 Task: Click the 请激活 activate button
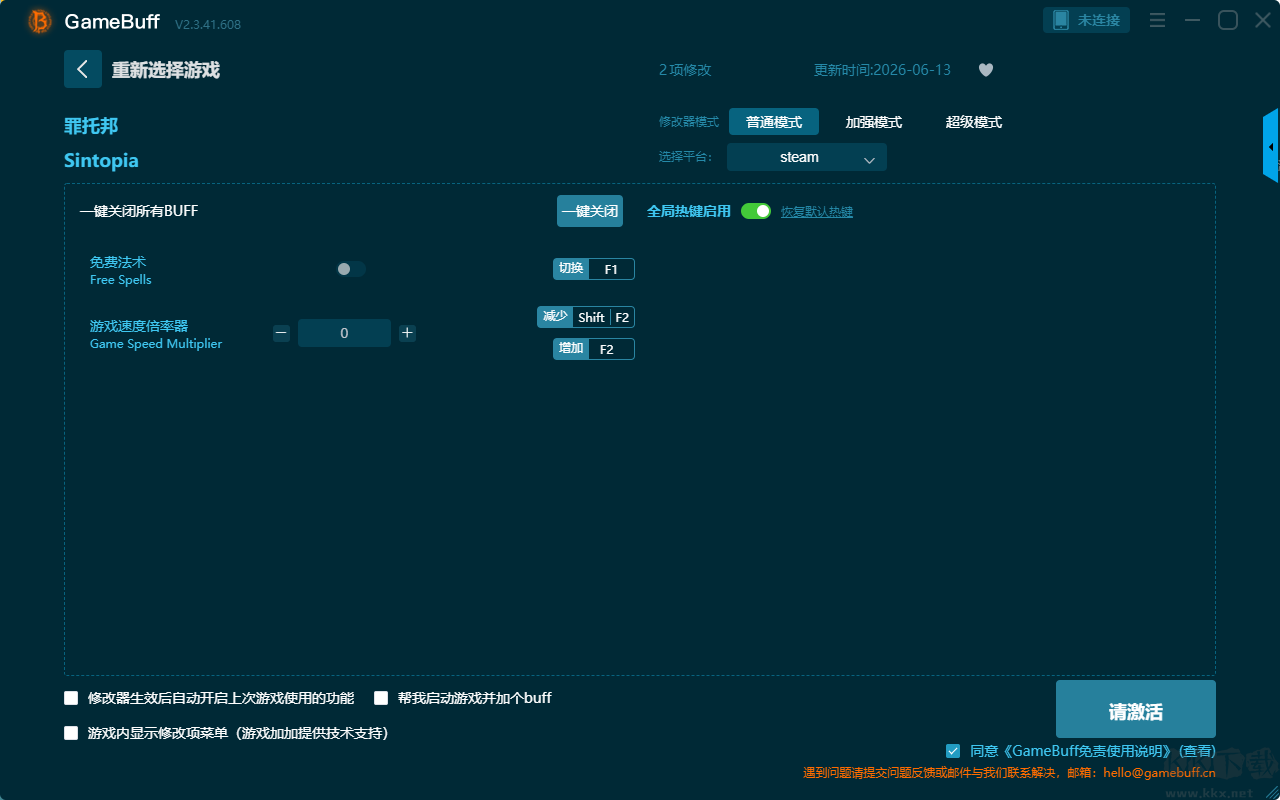(1136, 711)
